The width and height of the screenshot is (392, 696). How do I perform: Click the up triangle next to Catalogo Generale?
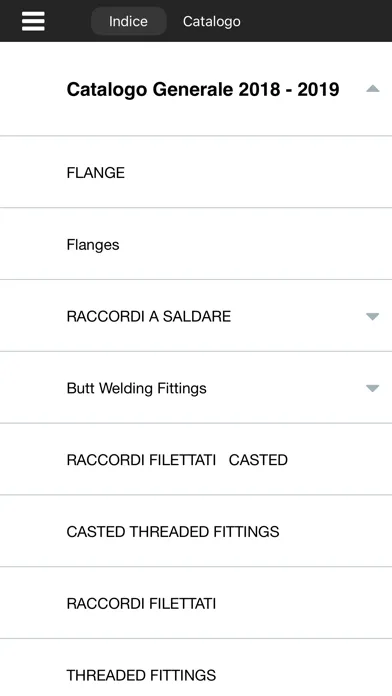372,89
